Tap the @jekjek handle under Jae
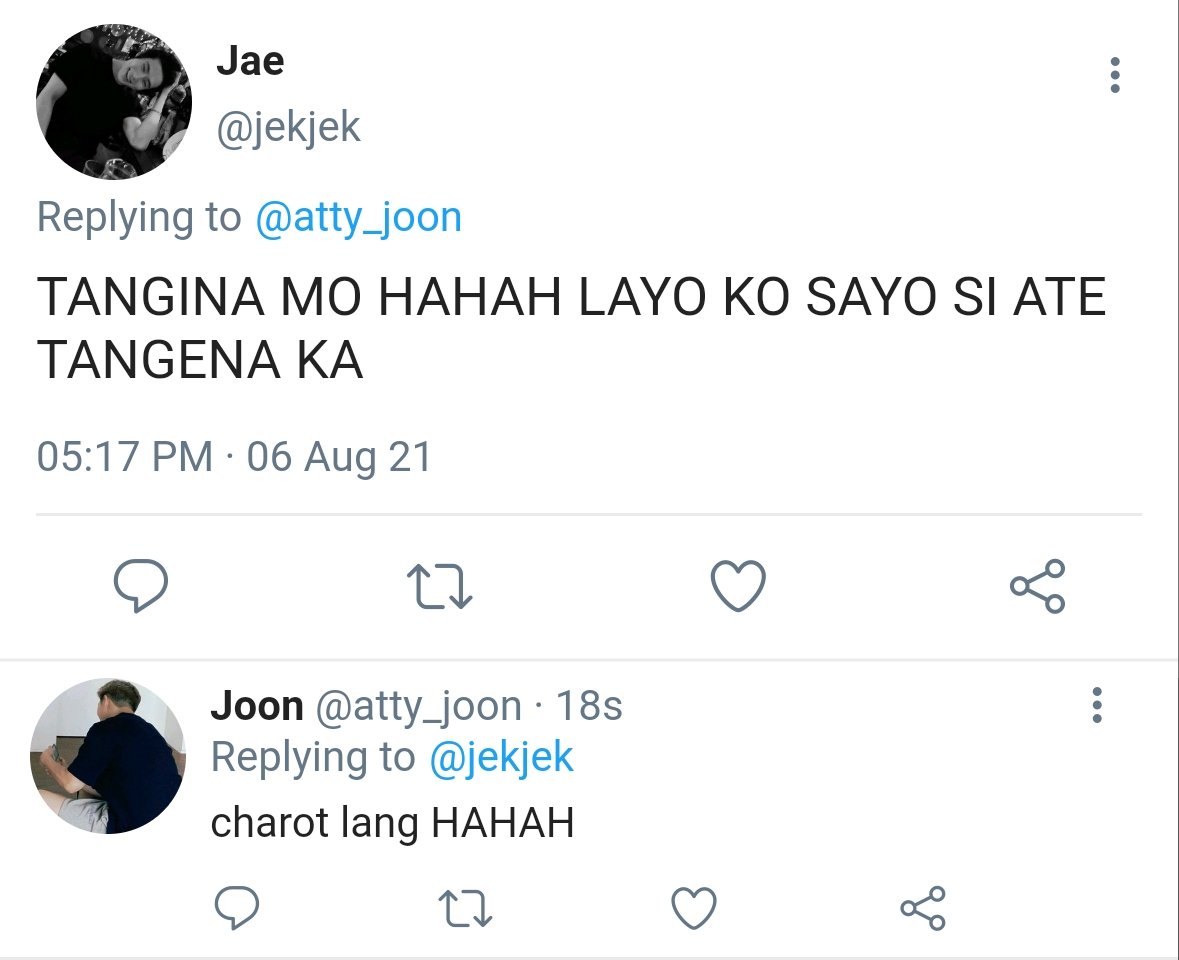 [x=289, y=128]
